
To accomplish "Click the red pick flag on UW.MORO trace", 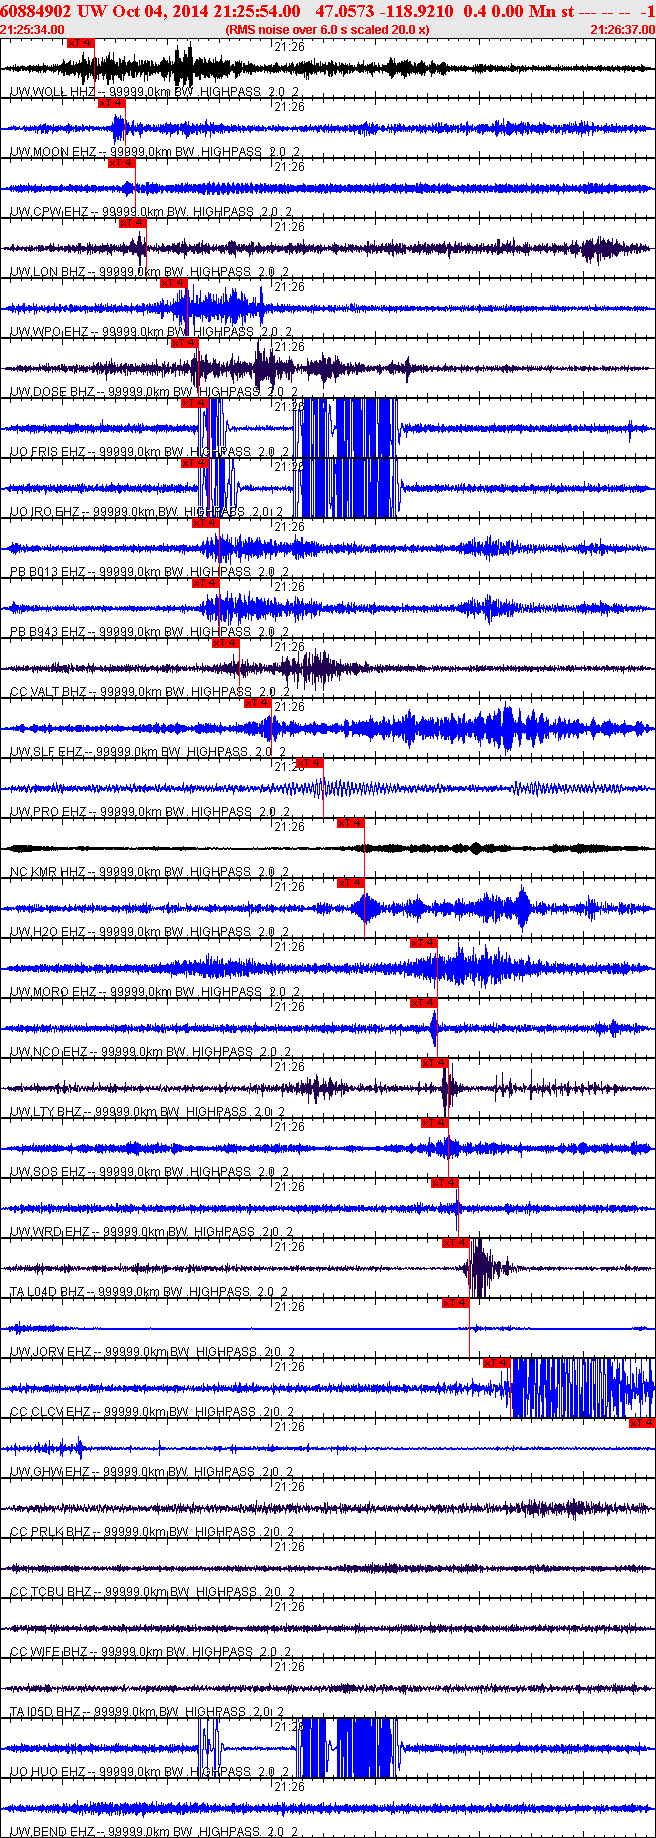I will 423,943.
